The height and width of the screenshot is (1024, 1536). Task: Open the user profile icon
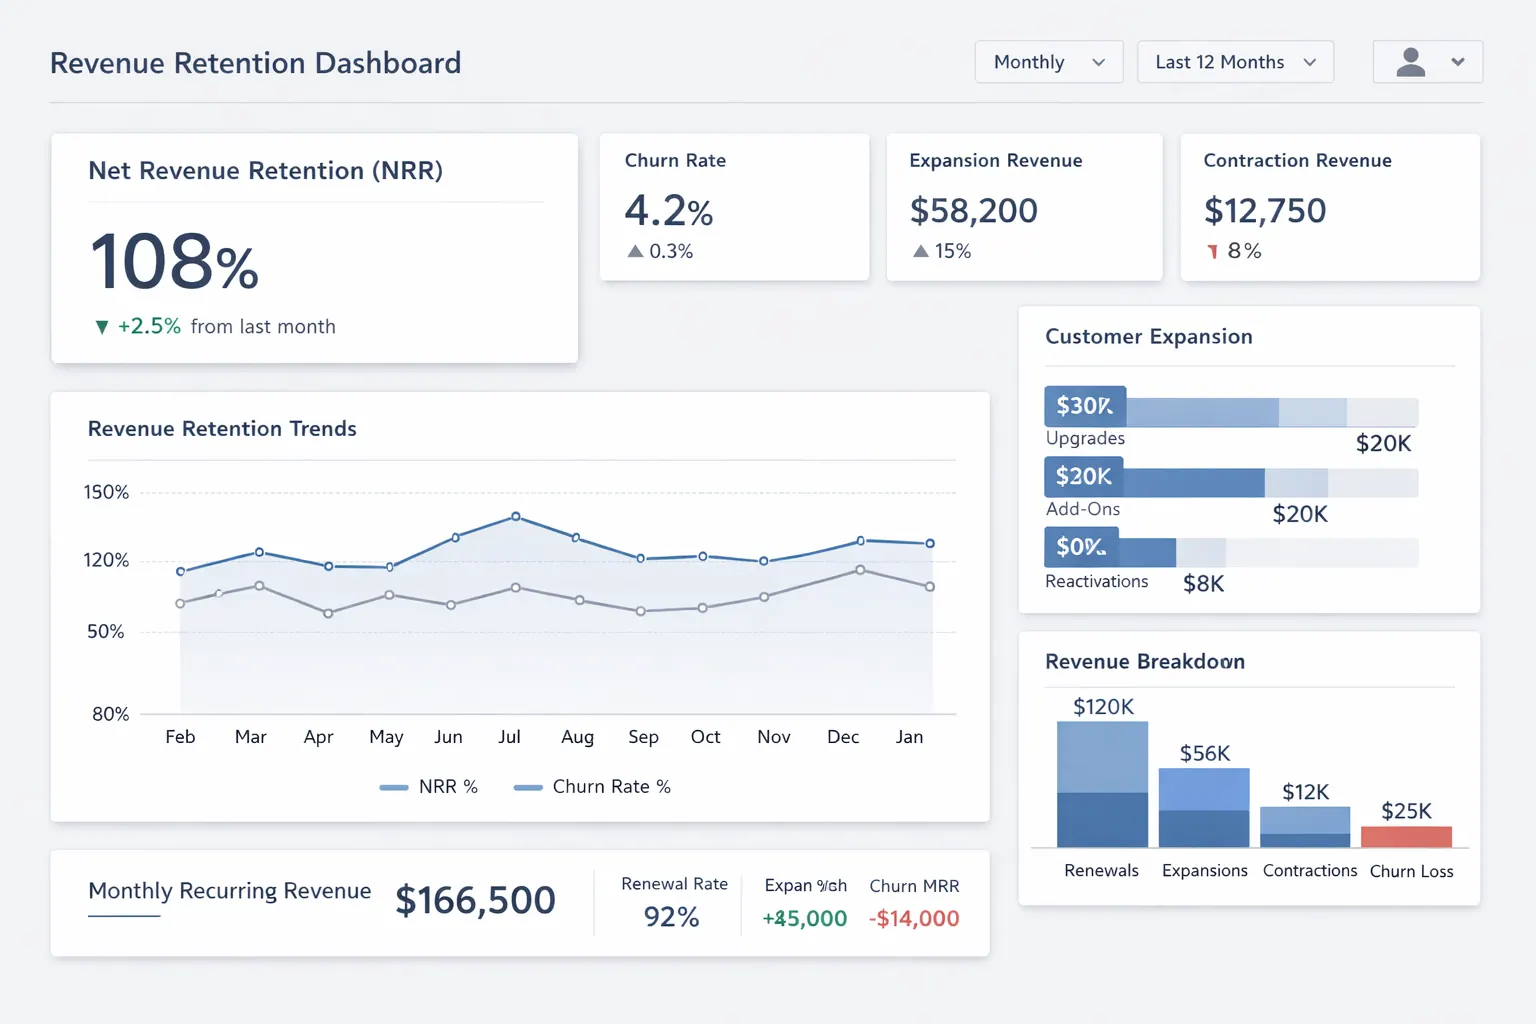[1411, 61]
